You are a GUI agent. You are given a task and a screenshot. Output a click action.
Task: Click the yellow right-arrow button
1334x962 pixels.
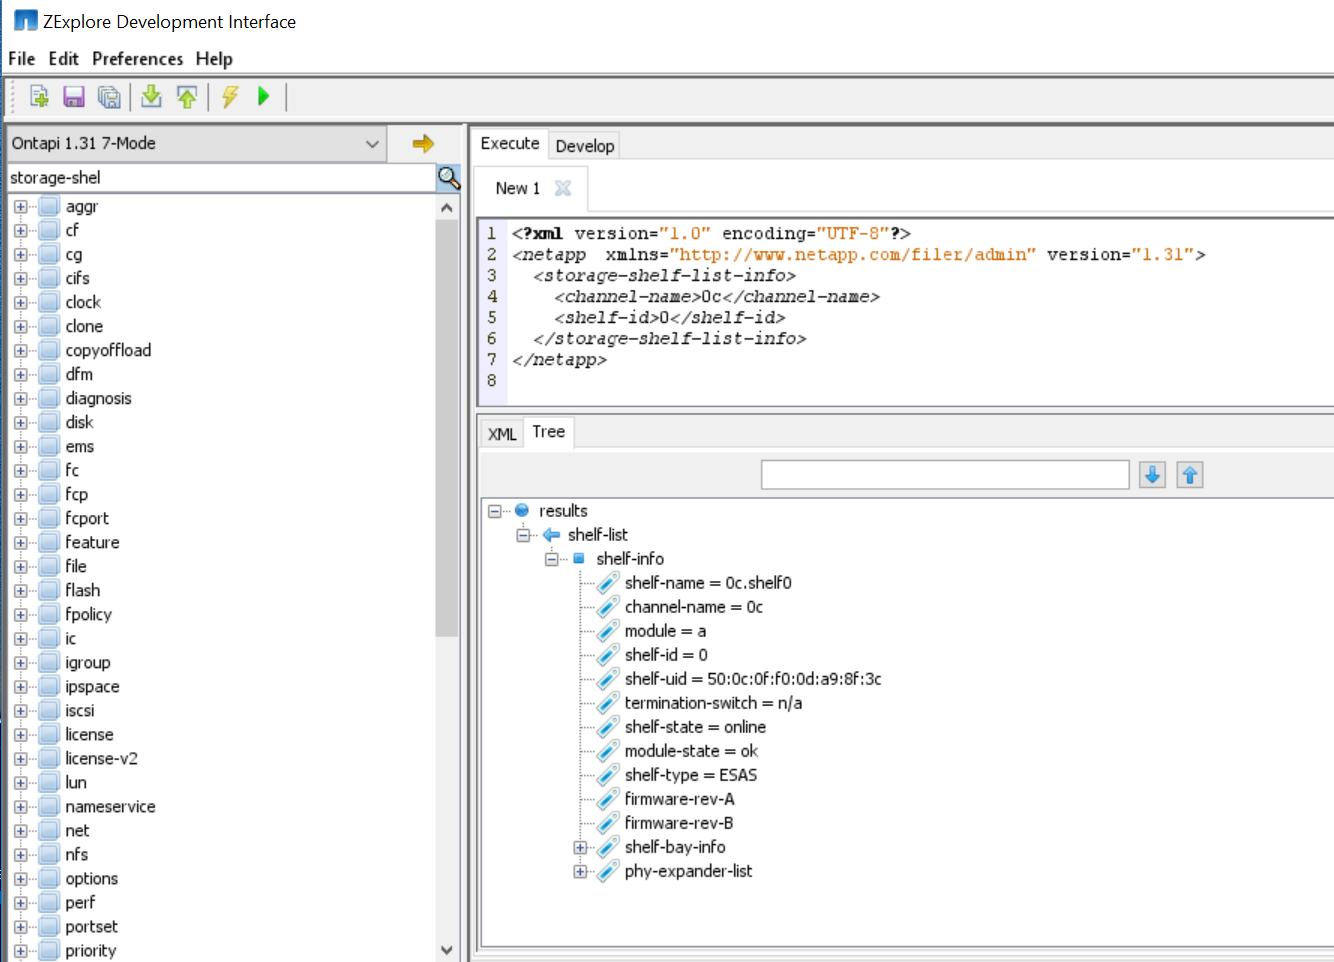tap(423, 144)
